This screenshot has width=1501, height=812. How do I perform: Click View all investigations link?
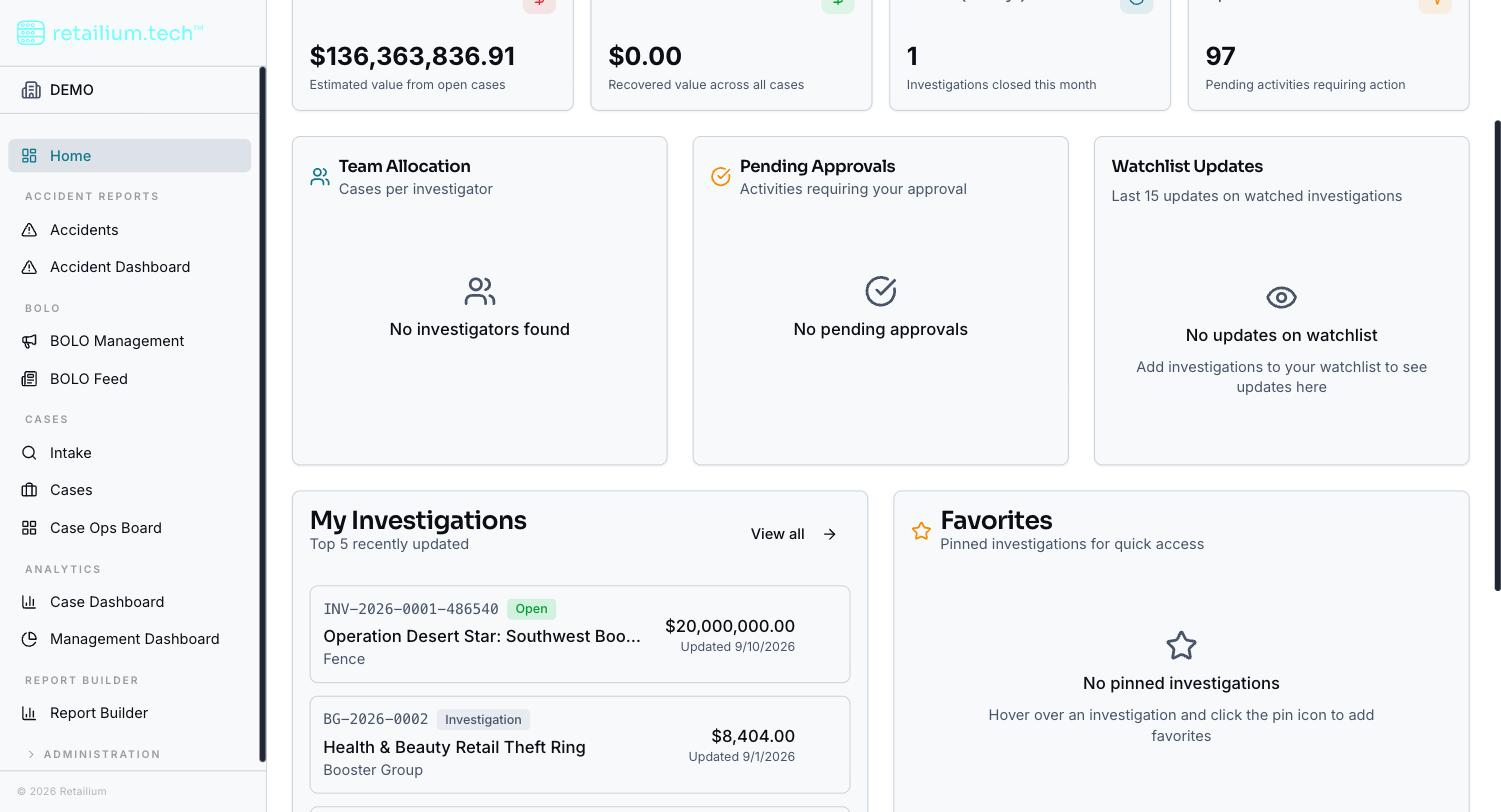[x=794, y=534]
